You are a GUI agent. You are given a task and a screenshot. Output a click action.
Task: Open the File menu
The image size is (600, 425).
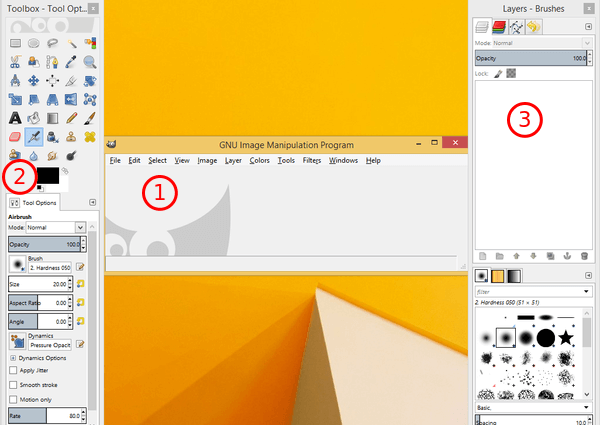[115, 160]
